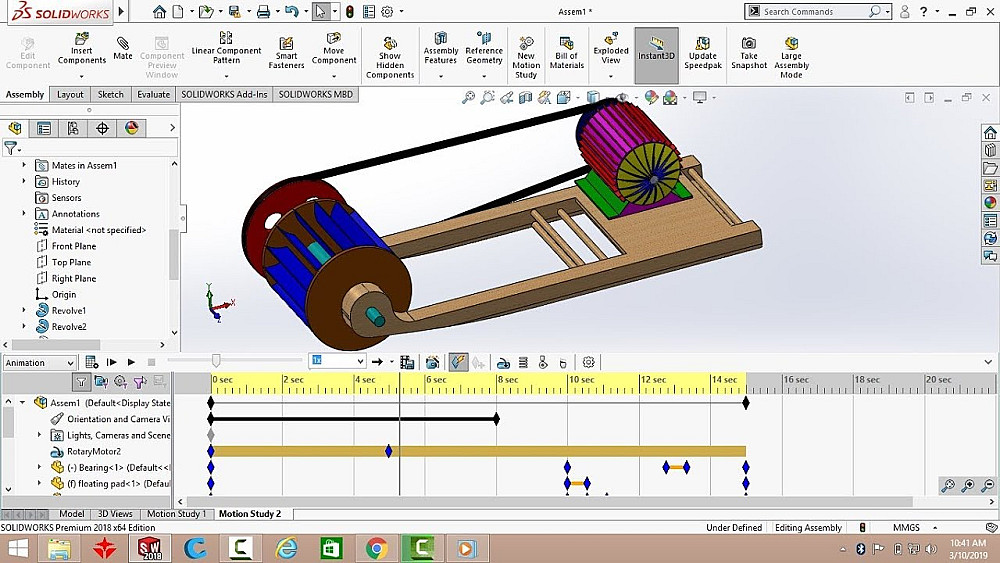The width and height of the screenshot is (1000, 563).
Task: Open the Bill of Materials tool
Action: tap(566, 52)
